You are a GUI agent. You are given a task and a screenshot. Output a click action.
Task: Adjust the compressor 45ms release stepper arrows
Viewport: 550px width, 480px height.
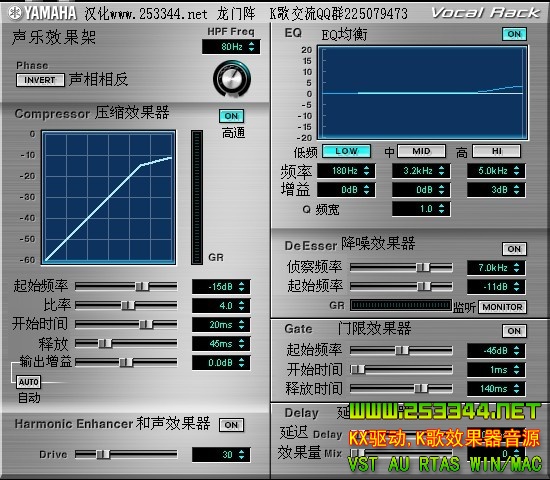coord(241,344)
